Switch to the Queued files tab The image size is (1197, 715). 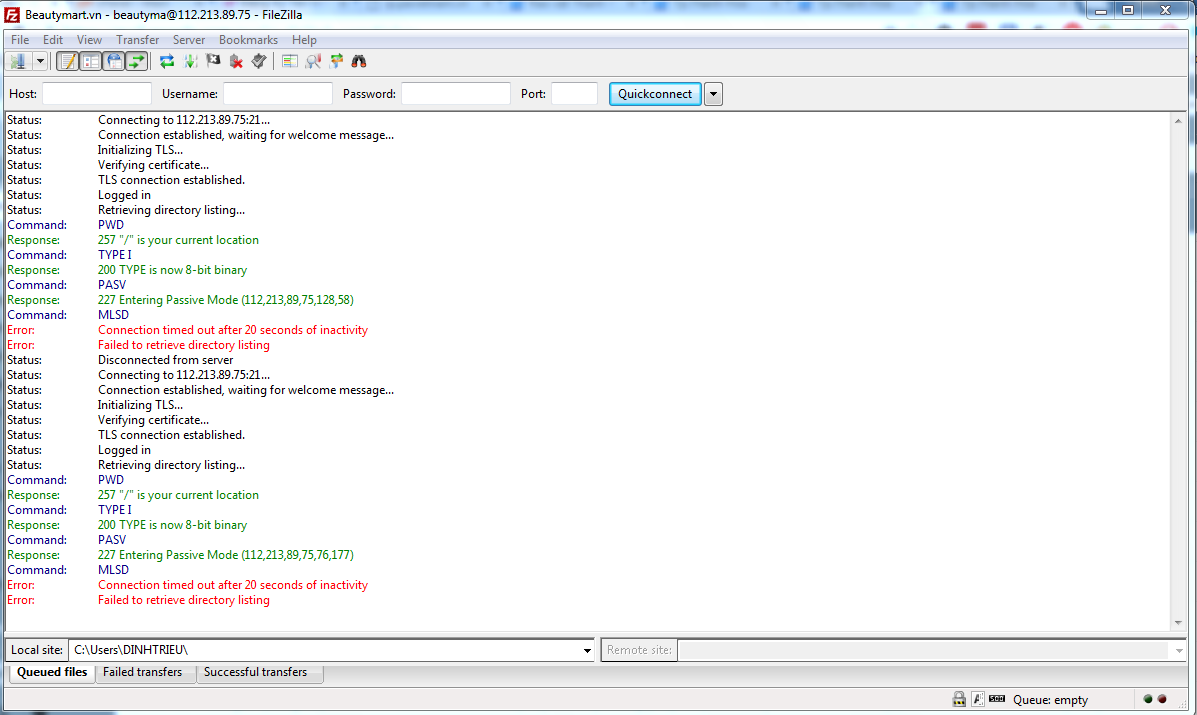pyautogui.click(x=52, y=672)
